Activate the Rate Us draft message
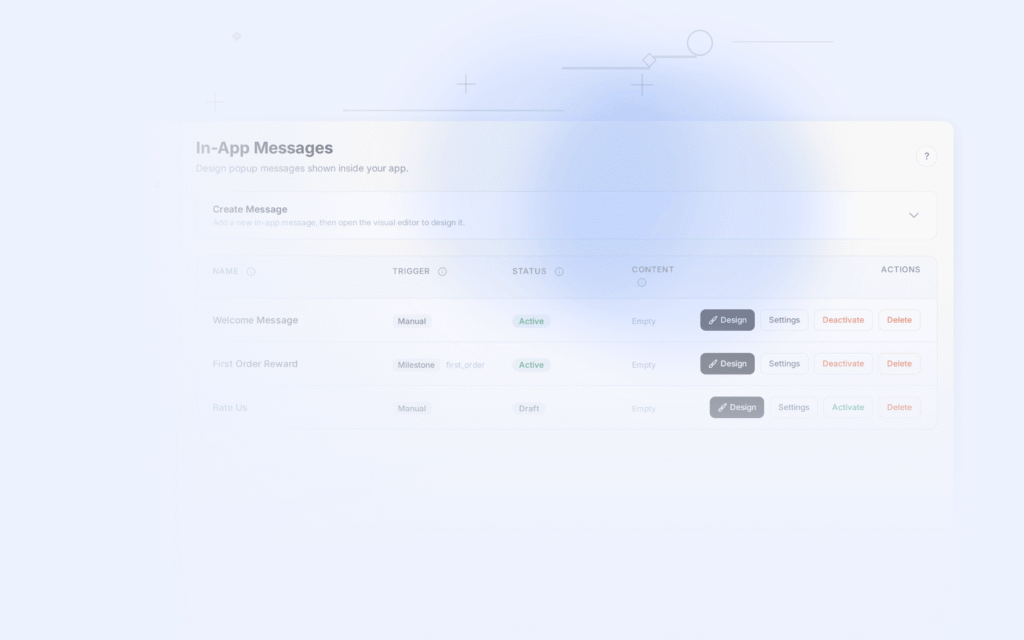Viewport: 1024px width, 640px height. [848, 408]
